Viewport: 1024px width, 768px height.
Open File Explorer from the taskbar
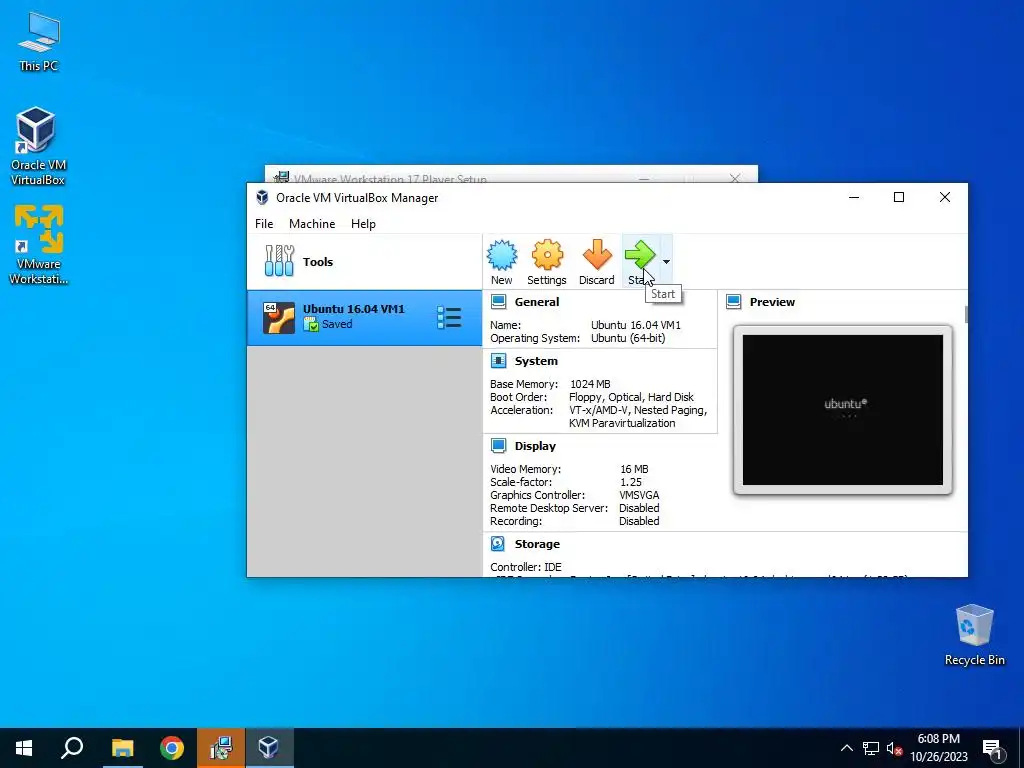pos(122,748)
